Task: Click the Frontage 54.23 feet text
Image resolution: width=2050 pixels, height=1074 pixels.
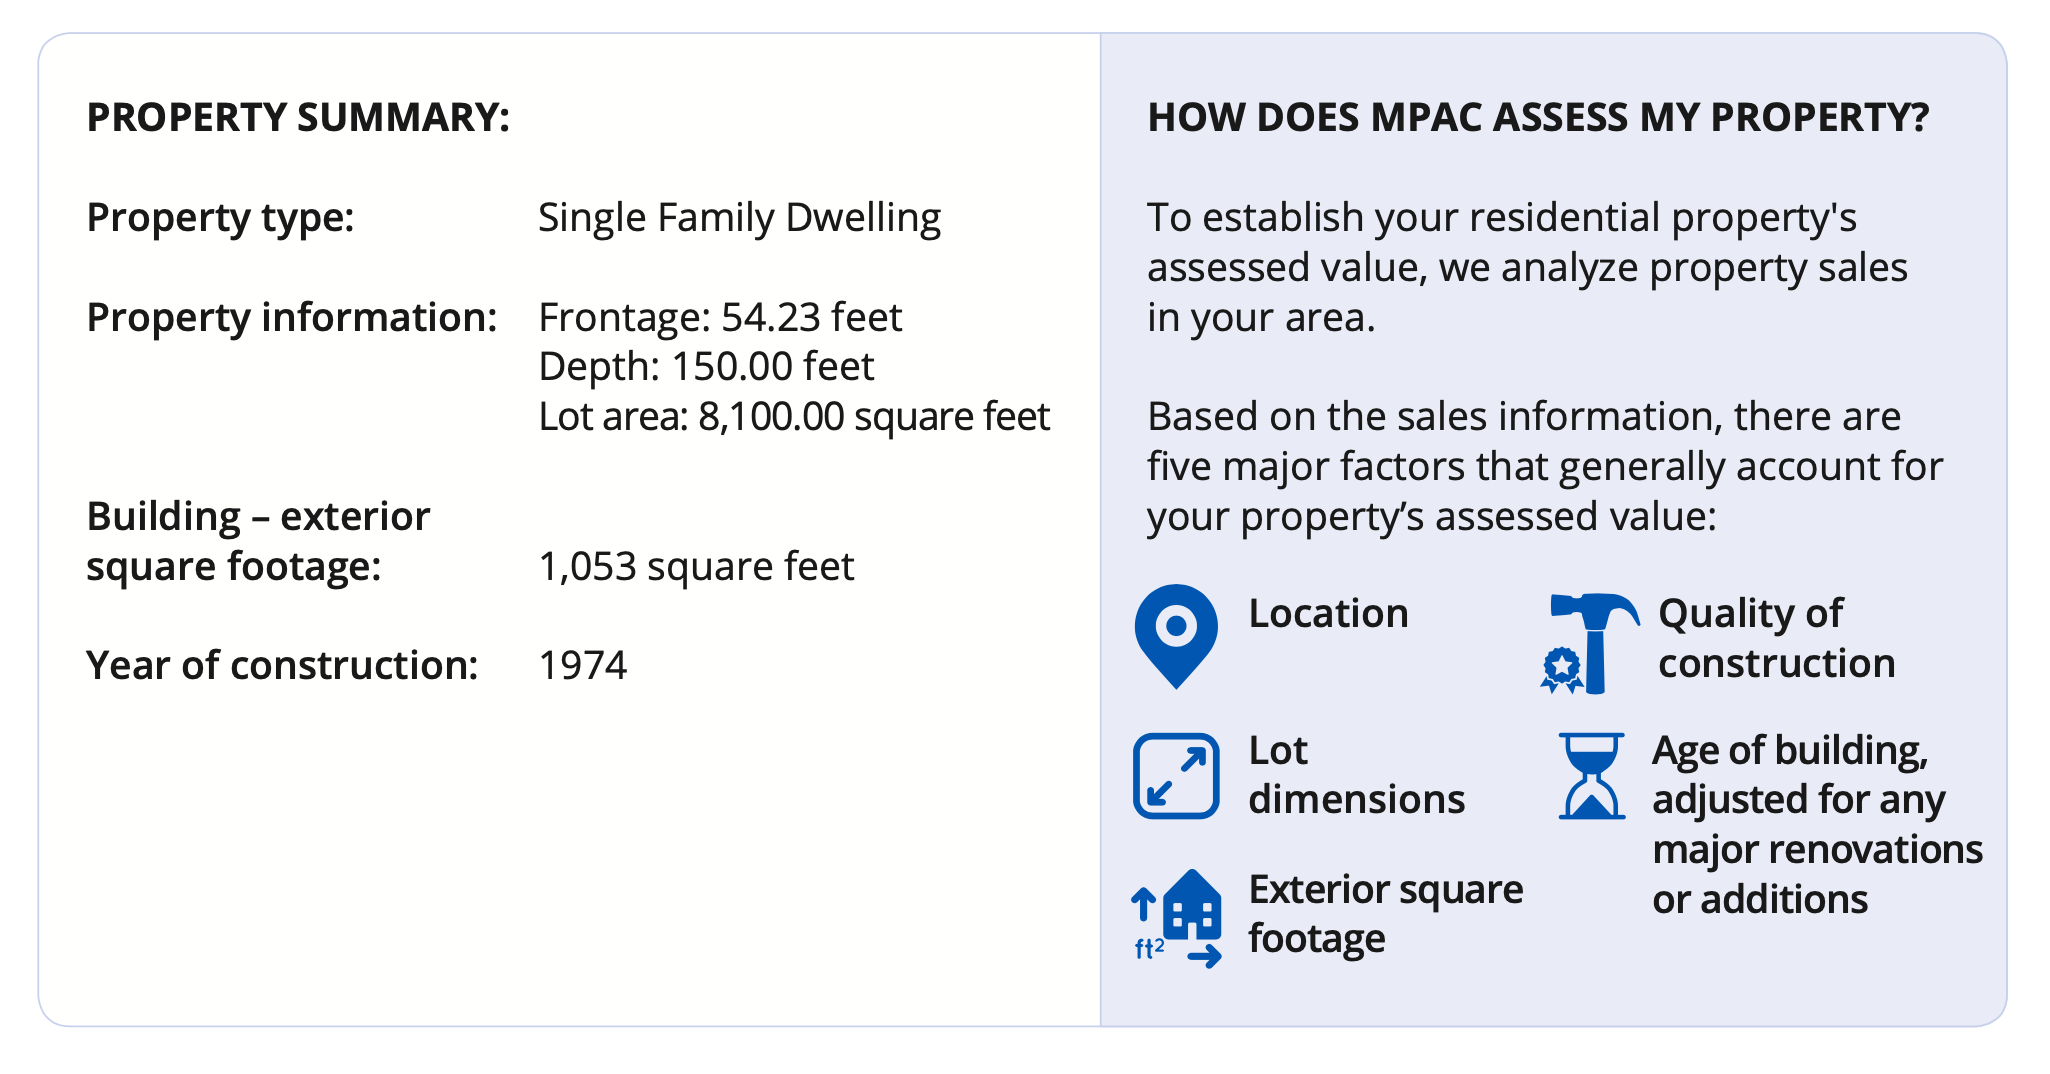Action: click(720, 317)
